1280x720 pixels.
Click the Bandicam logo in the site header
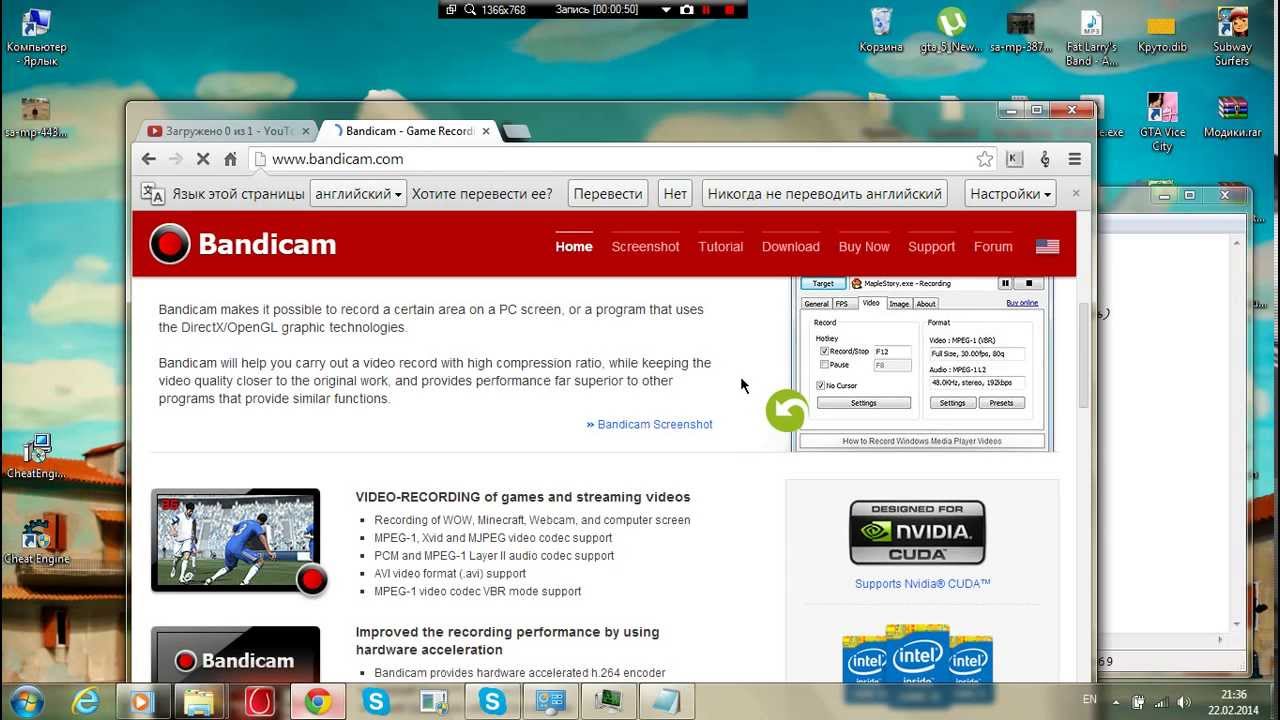click(x=242, y=244)
